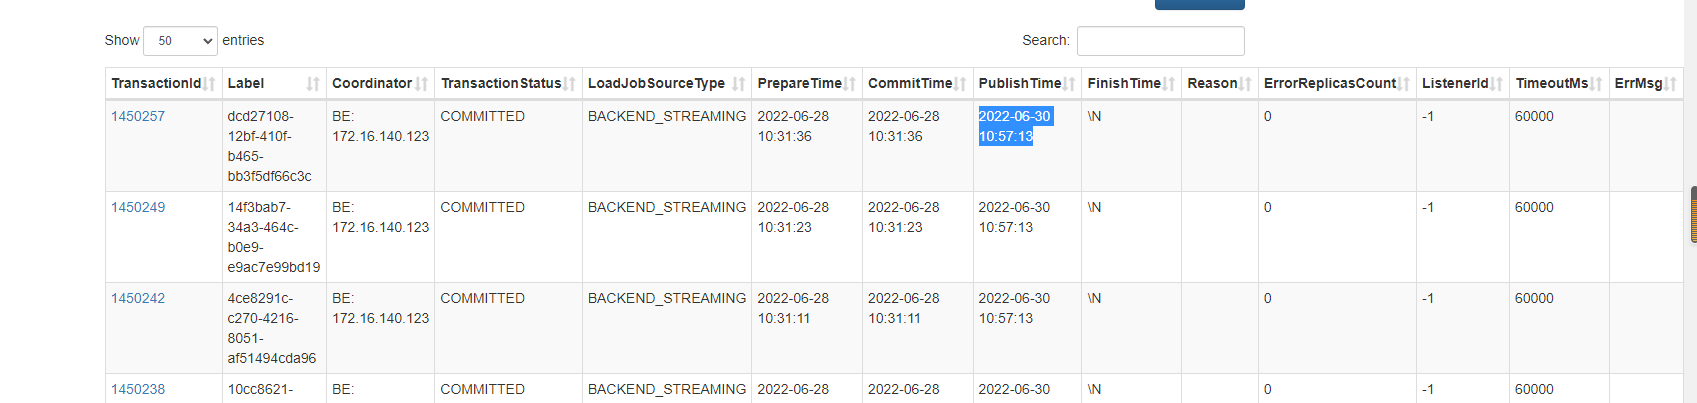The width and height of the screenshot is (1697, 403).
Task: Focus the Search input field
Action: click(x=1161, y=41)
